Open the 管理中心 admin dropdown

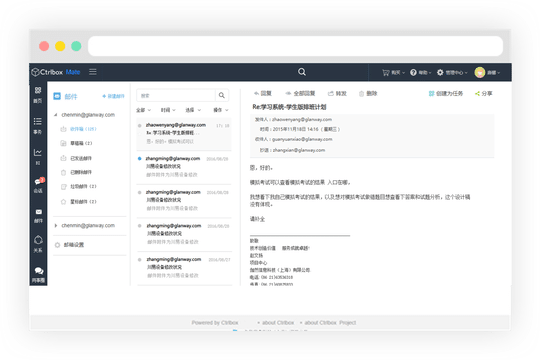[x=457, y=73]
